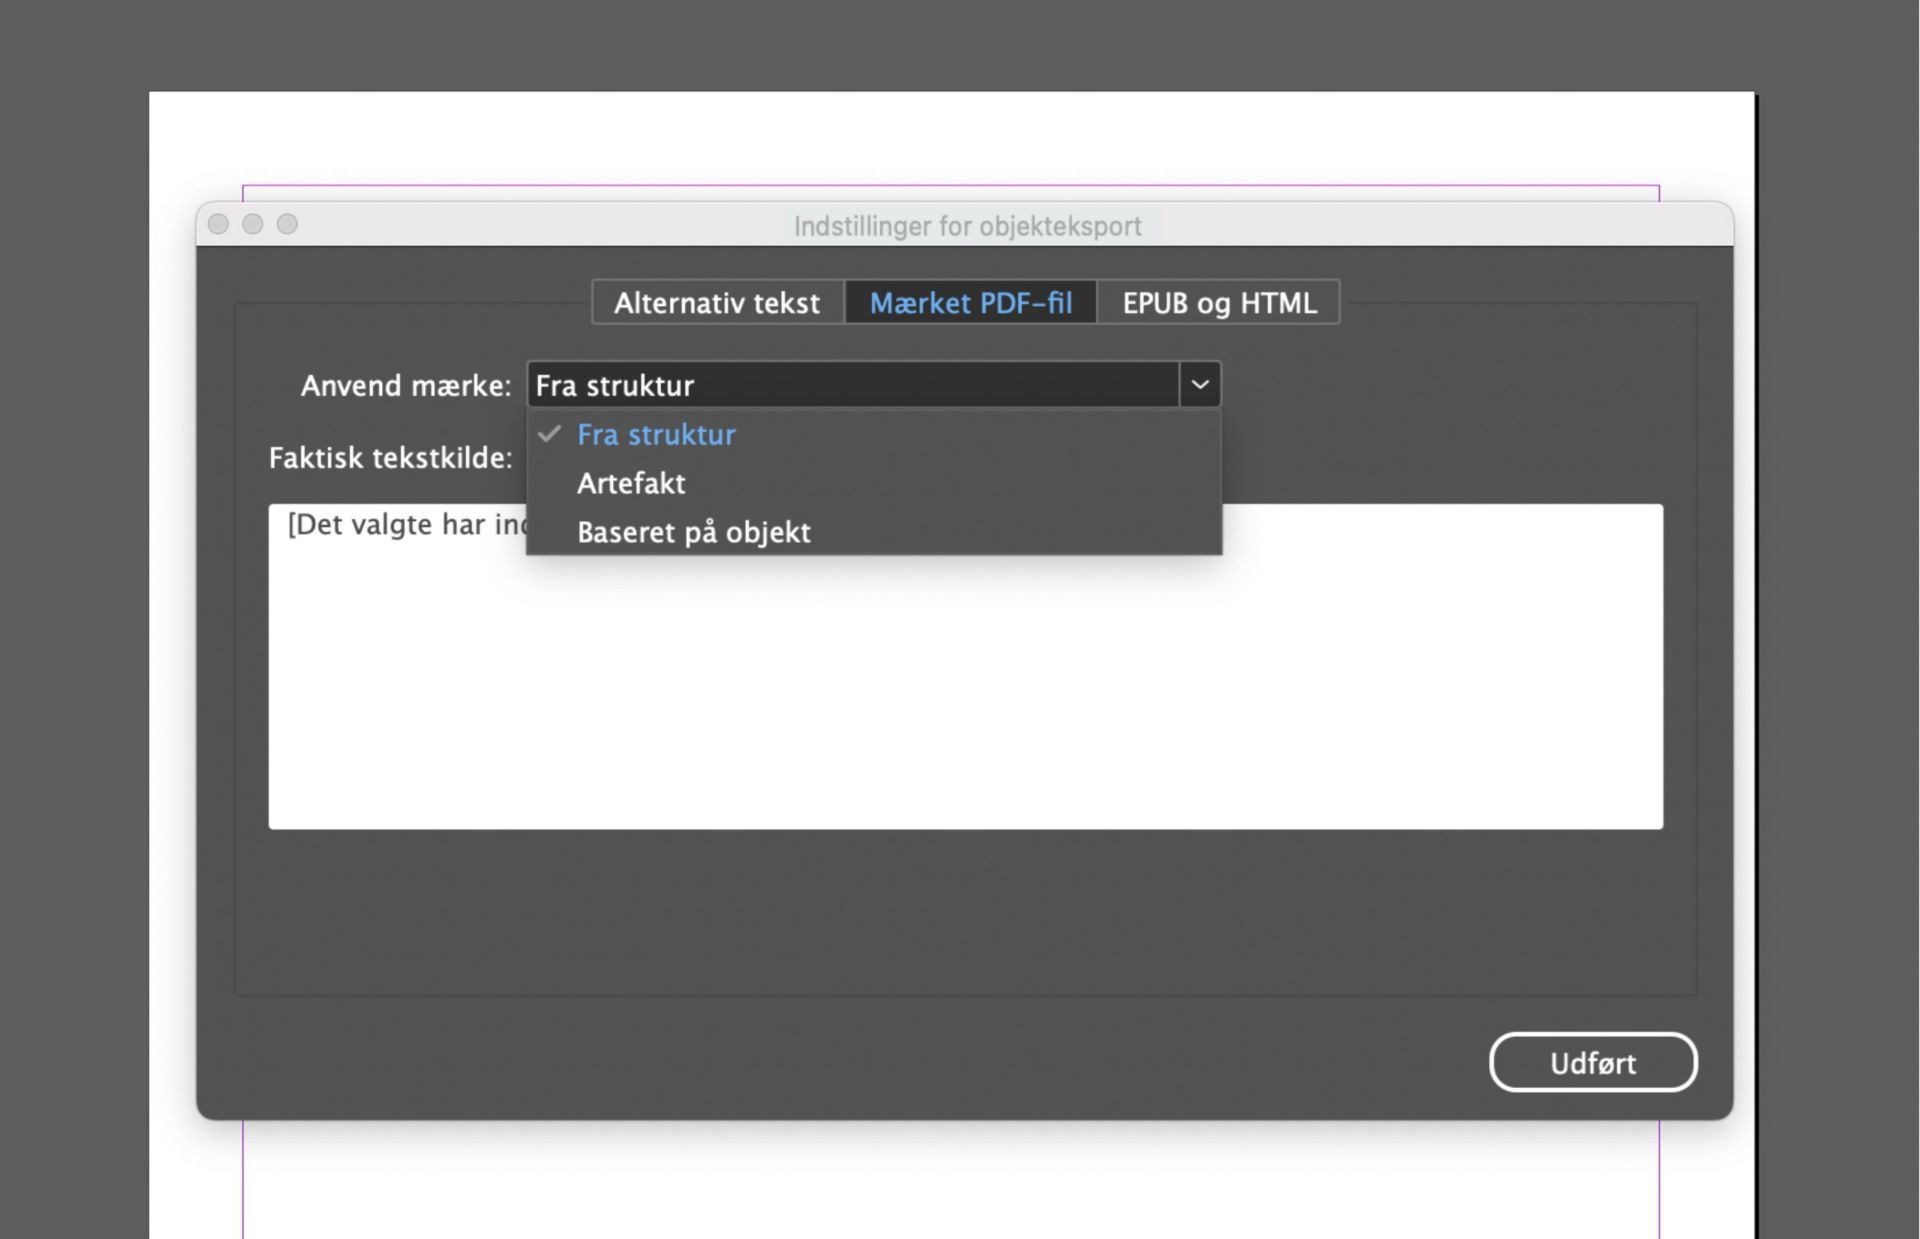Click the gray pasteboard right of page

click(x=1840, y=600)
